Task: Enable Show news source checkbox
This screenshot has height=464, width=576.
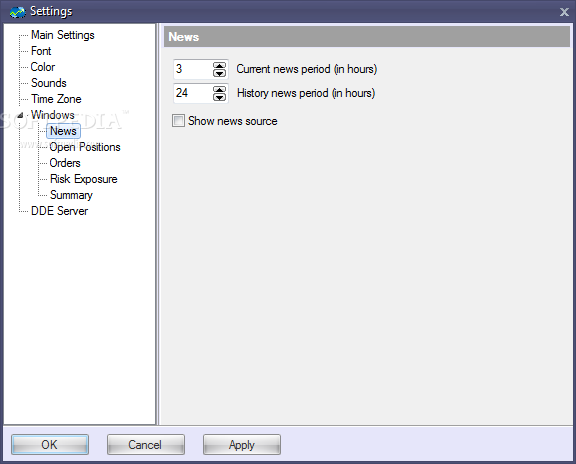Action: click(x=178, y=121)
